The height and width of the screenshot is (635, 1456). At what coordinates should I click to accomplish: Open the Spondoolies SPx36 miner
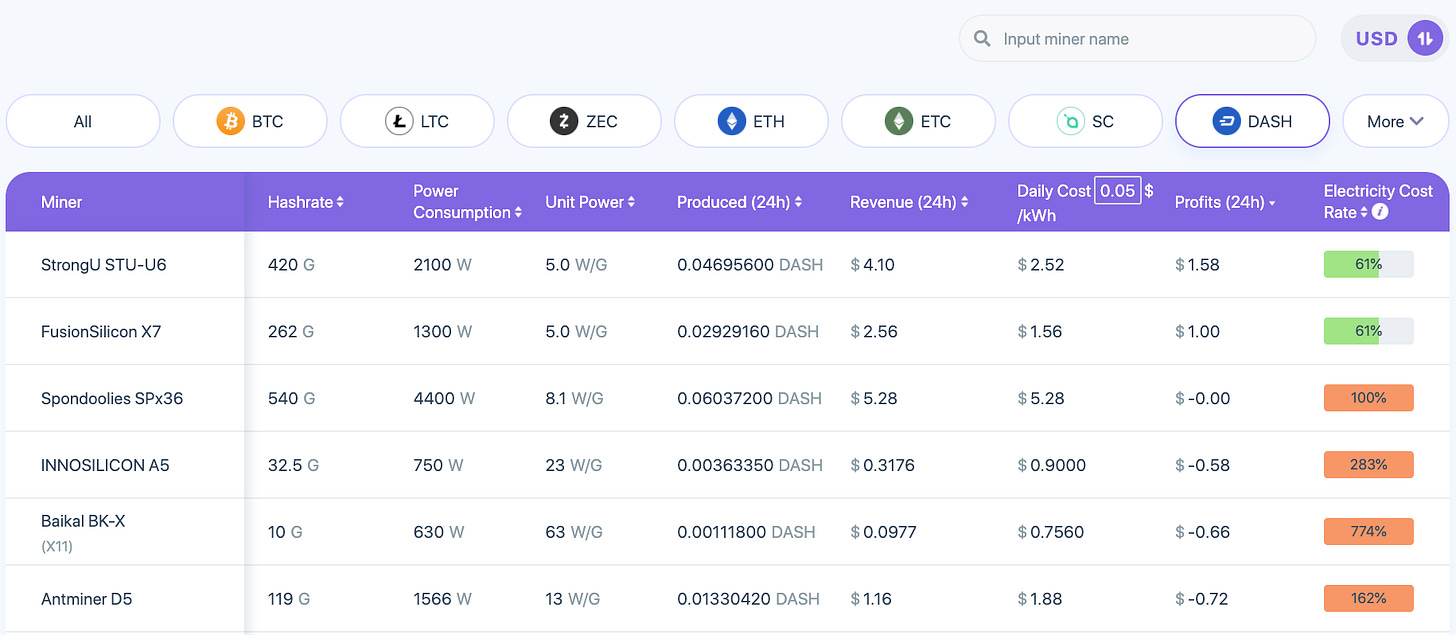click(x=112, y=398)
